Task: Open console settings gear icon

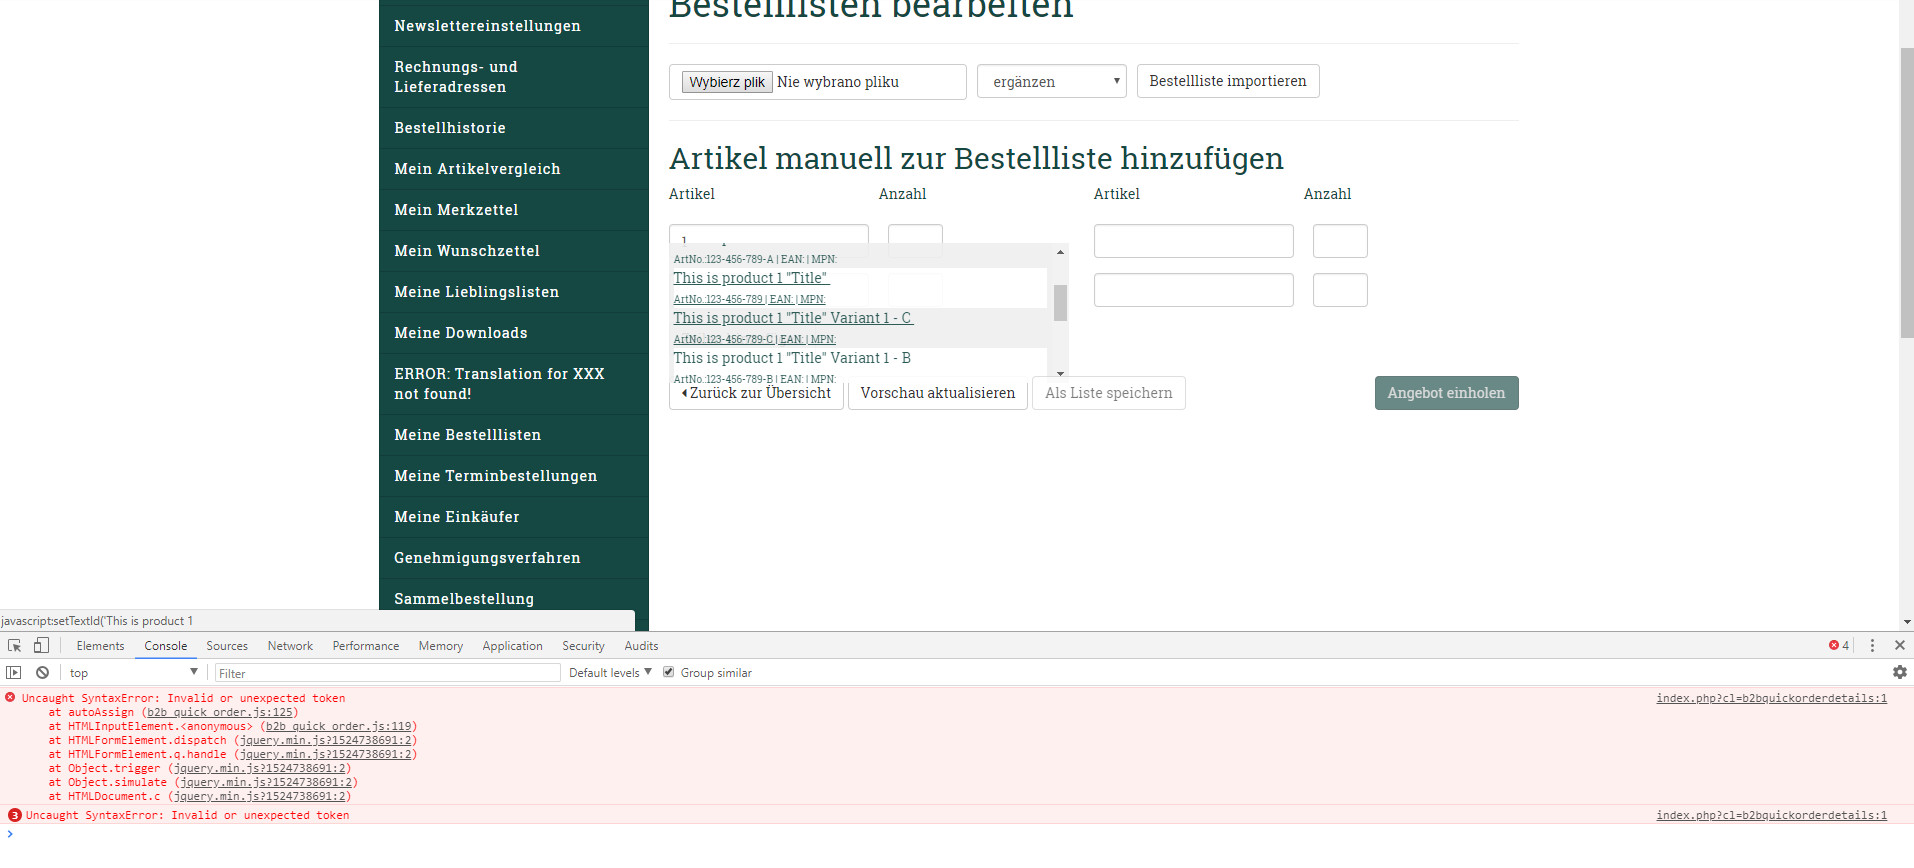Action: click(1899, 673)
